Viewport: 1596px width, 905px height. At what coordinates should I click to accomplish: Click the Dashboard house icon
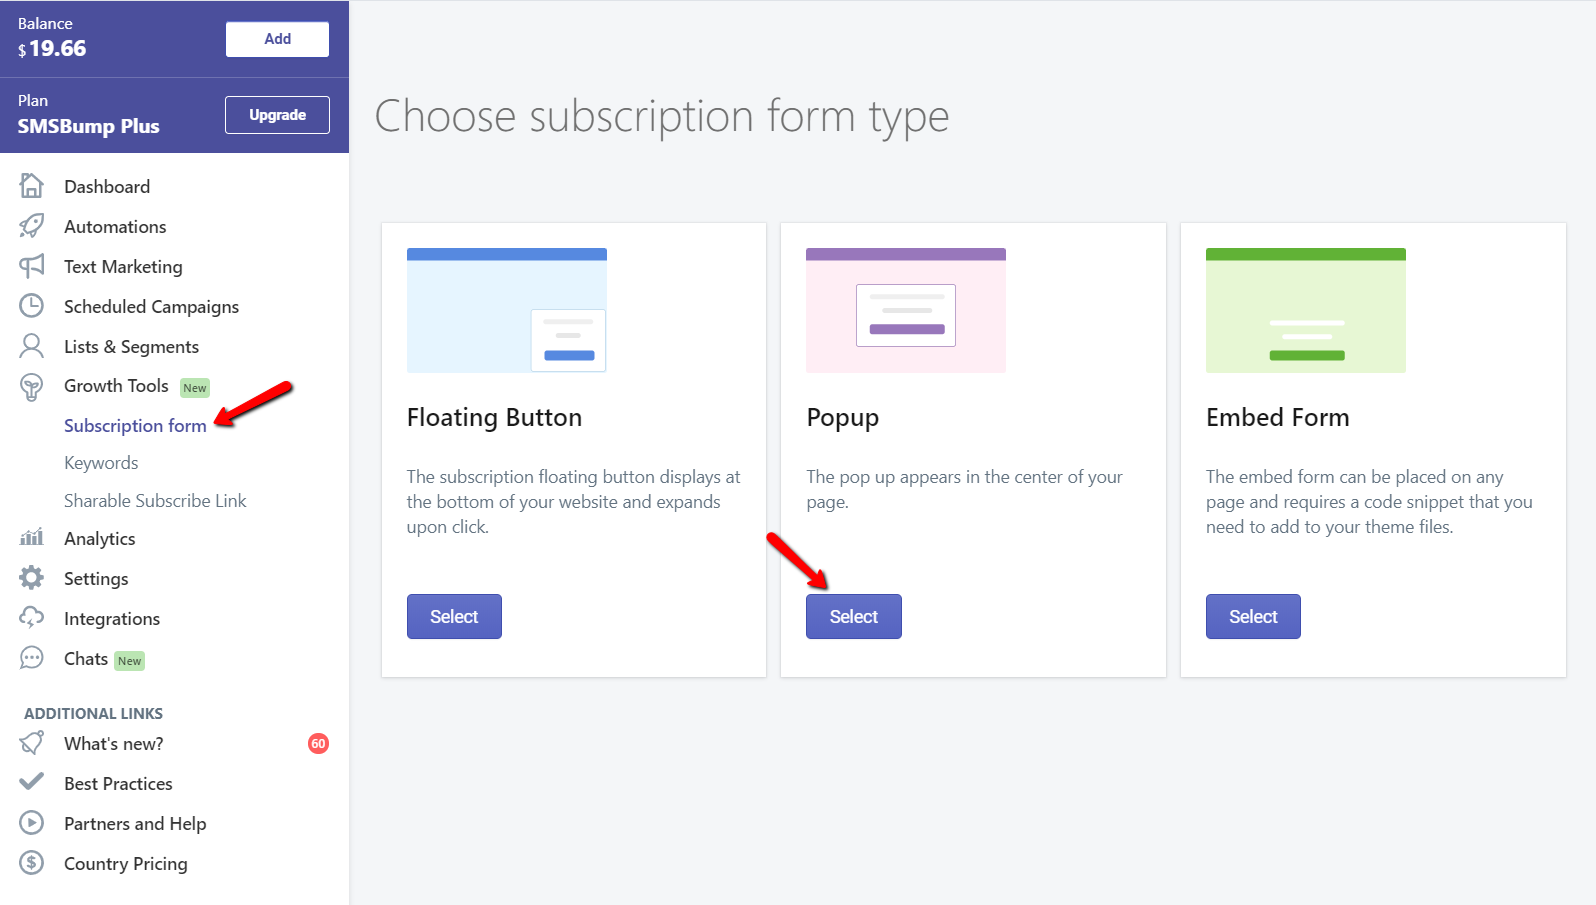[x=32, y=186]
